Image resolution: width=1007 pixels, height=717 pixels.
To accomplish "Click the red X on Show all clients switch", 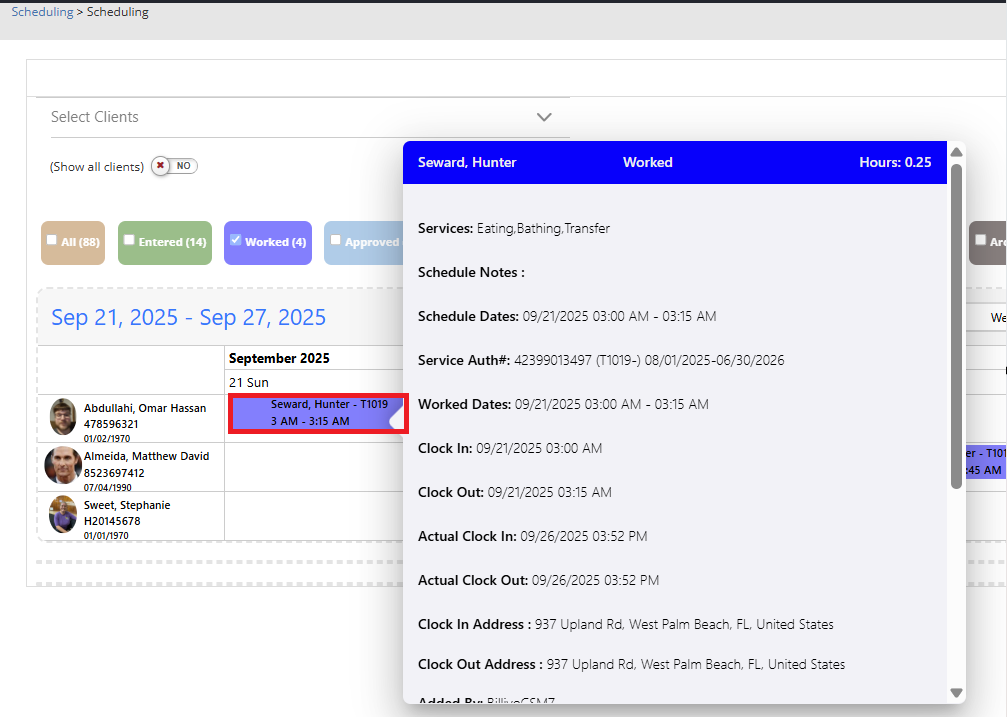I will 160,166.
